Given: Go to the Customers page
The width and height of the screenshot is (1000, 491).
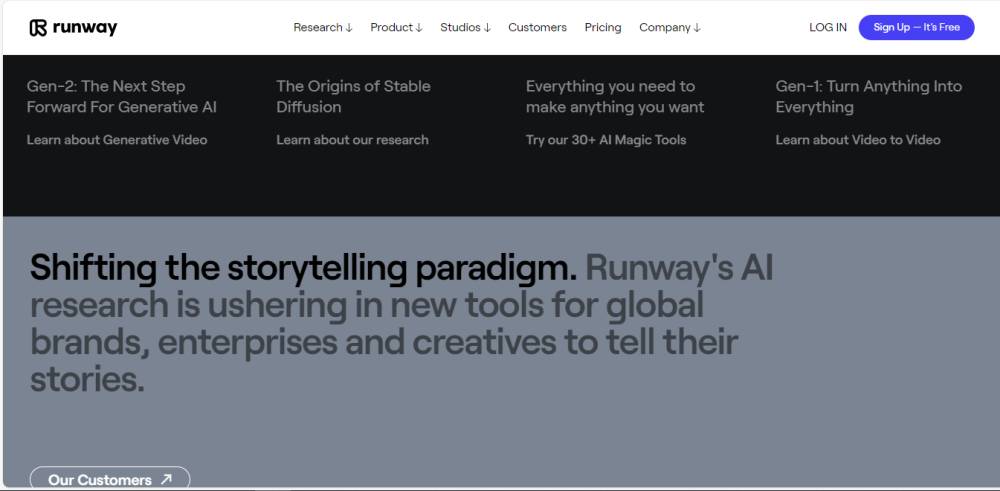Looking at the screenshot, I should pyautogui.click(x=538, y=27).
